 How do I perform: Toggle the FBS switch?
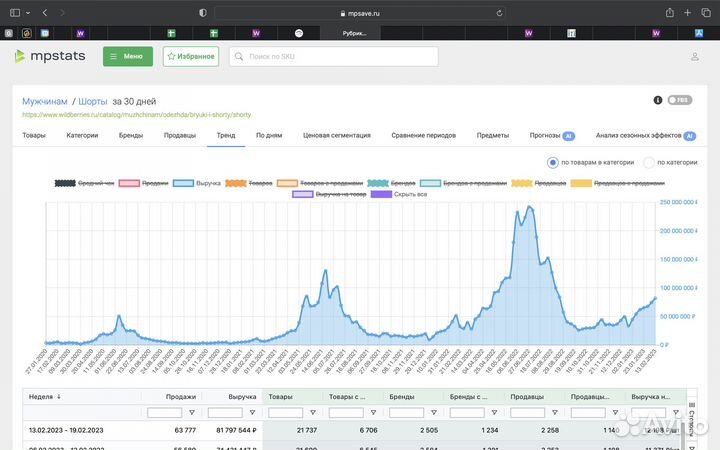point(680,100)
